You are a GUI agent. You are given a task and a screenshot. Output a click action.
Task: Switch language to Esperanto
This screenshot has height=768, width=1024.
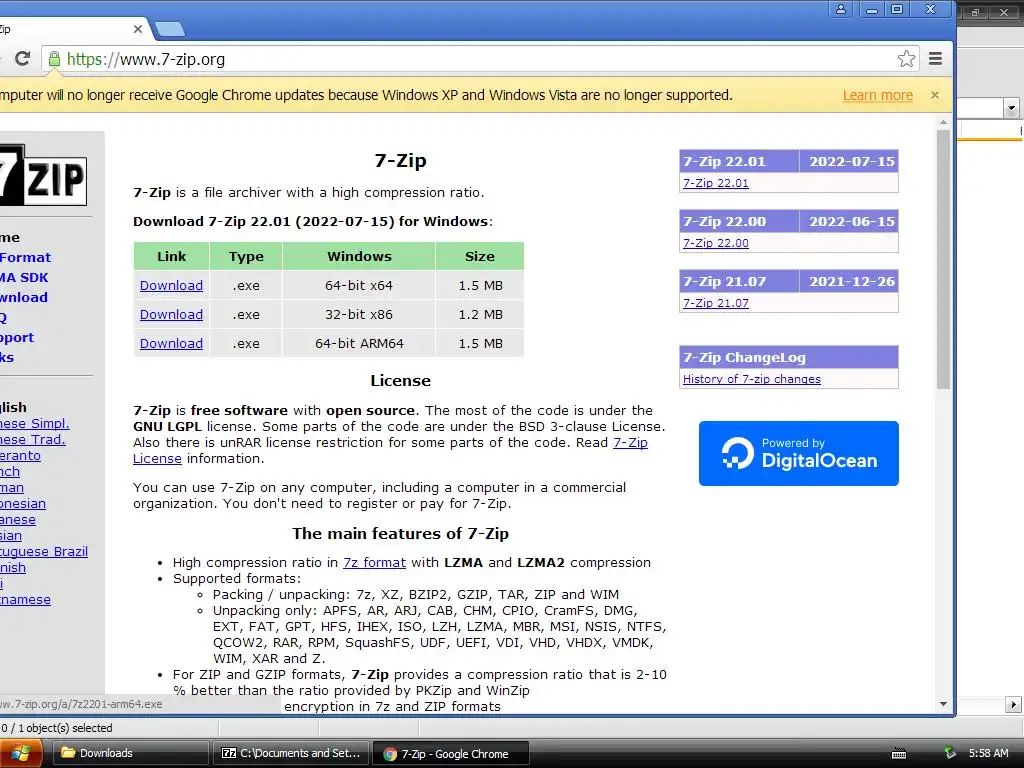(20, 455)
